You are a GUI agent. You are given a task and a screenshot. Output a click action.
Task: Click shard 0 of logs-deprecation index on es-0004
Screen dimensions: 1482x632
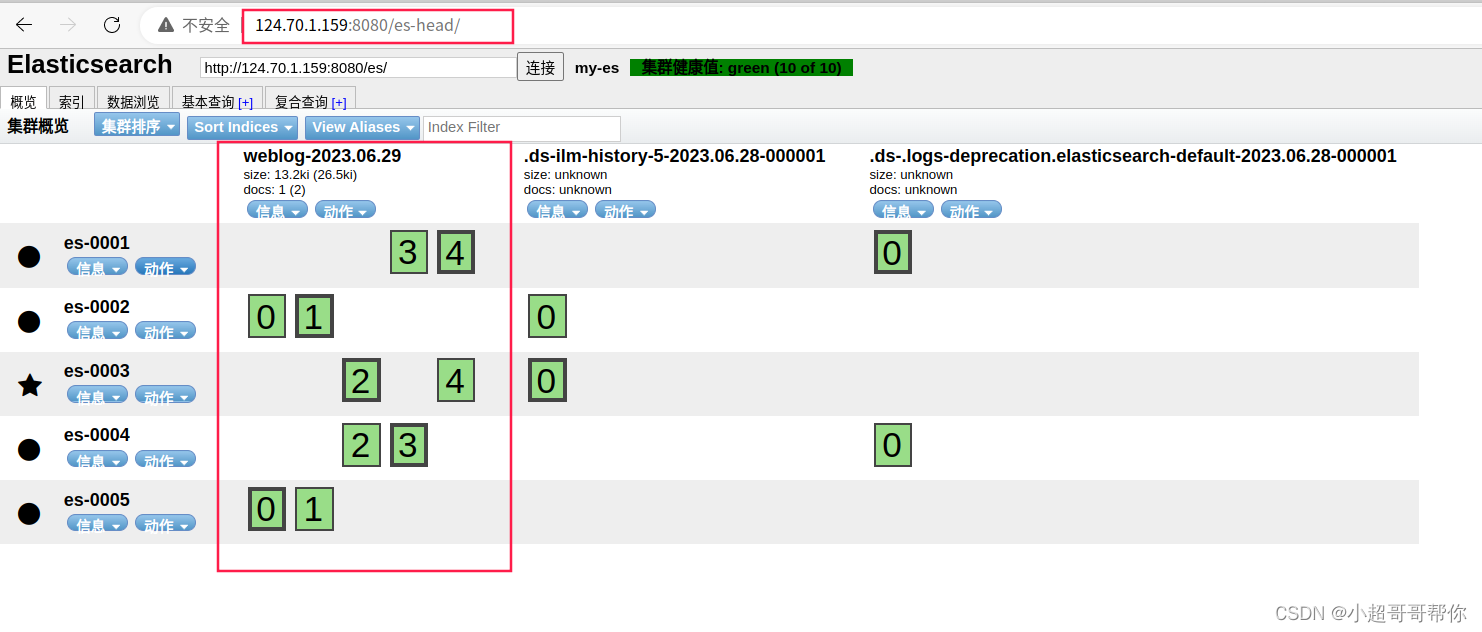[x=892, y=445]
